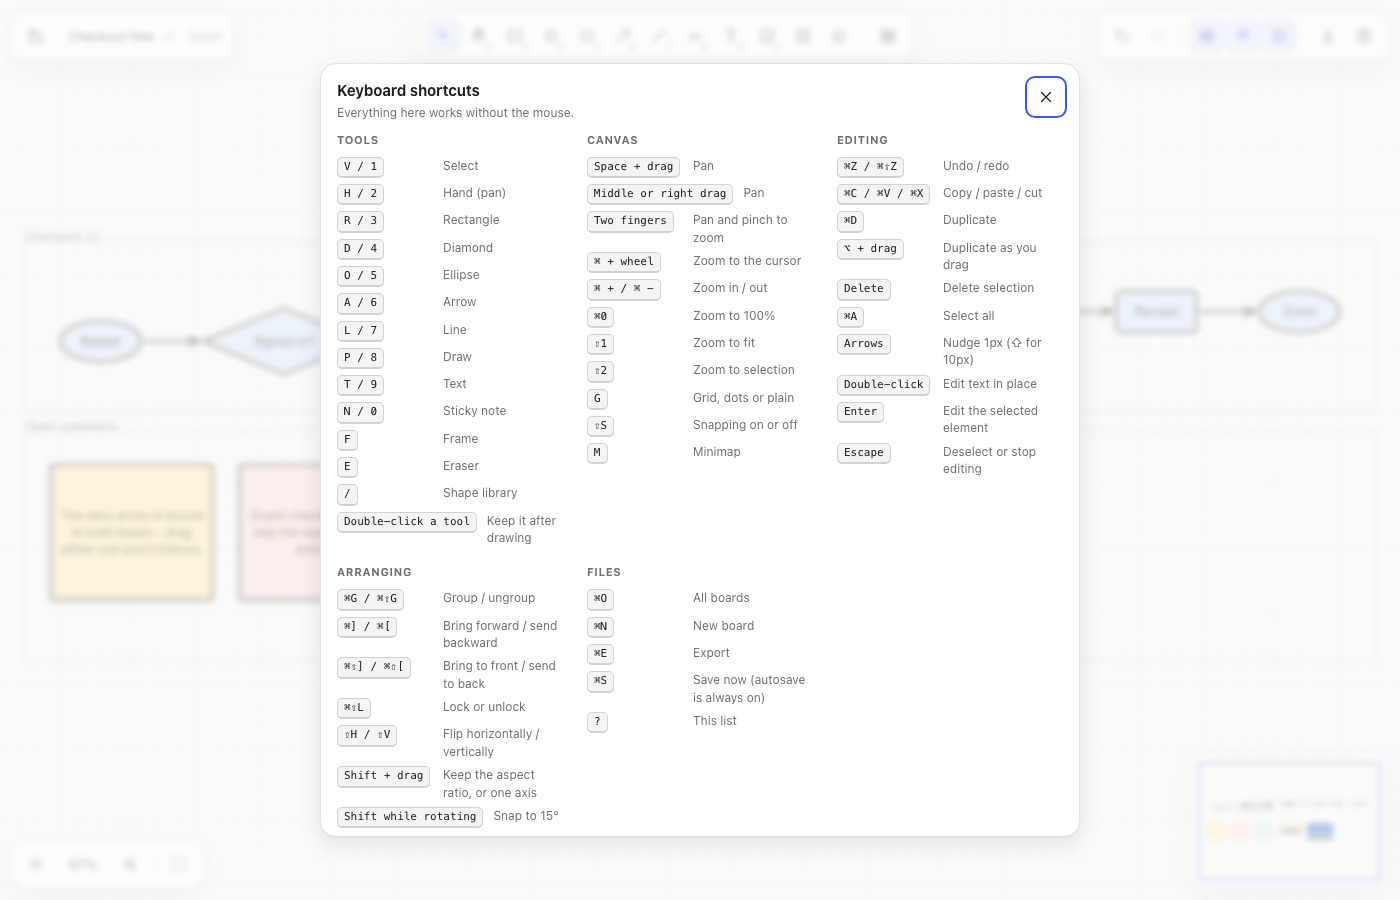The image size is (1400, 900).
Task: Click the 'Delete' key label
Action: pos(863,289)
